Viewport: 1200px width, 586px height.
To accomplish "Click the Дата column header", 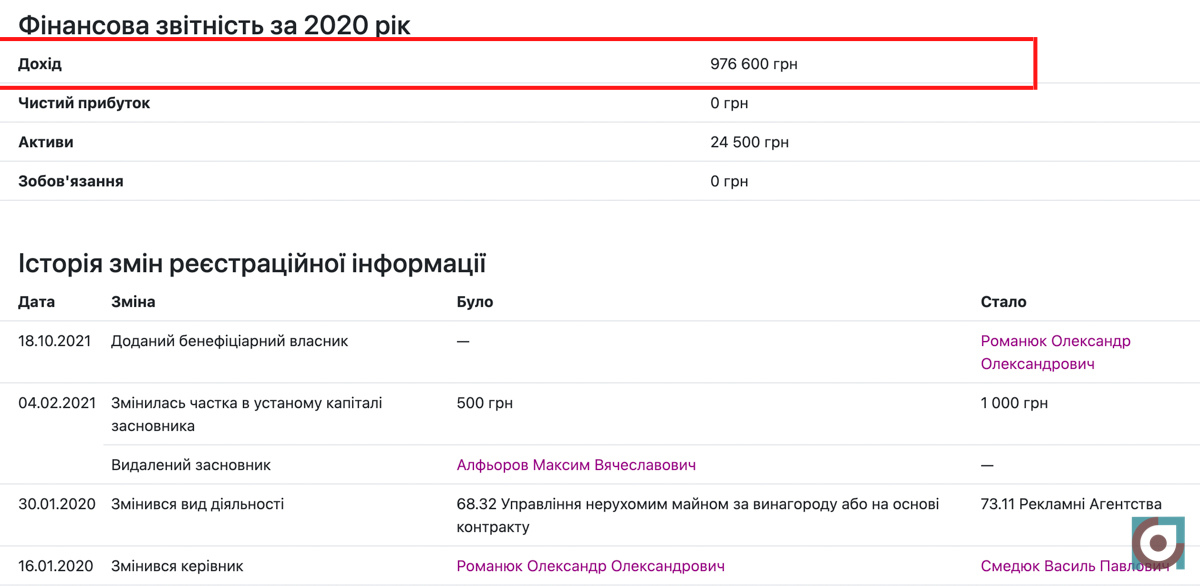I will pyautogui.click(x=37, y=301).
